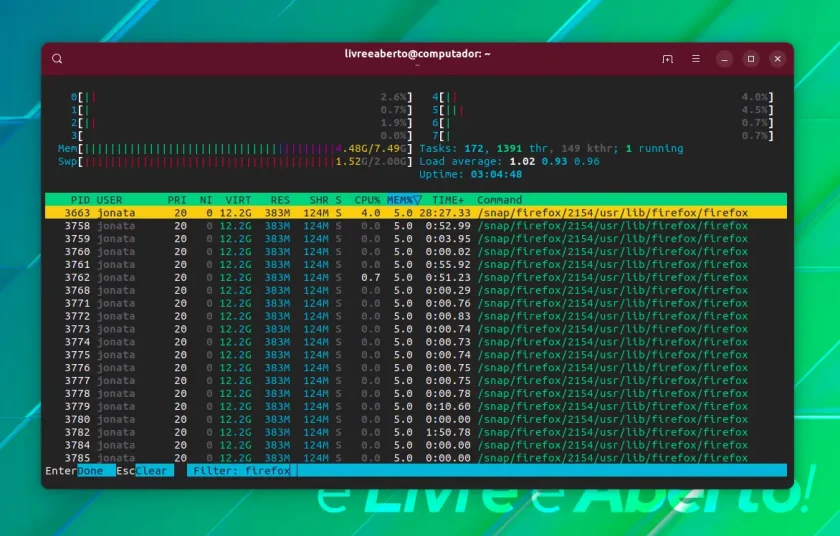Image resolution: width=840 pixels, height=536 pixels.
Task: Open the terminal hamburger menu
Action: (695, 59)
